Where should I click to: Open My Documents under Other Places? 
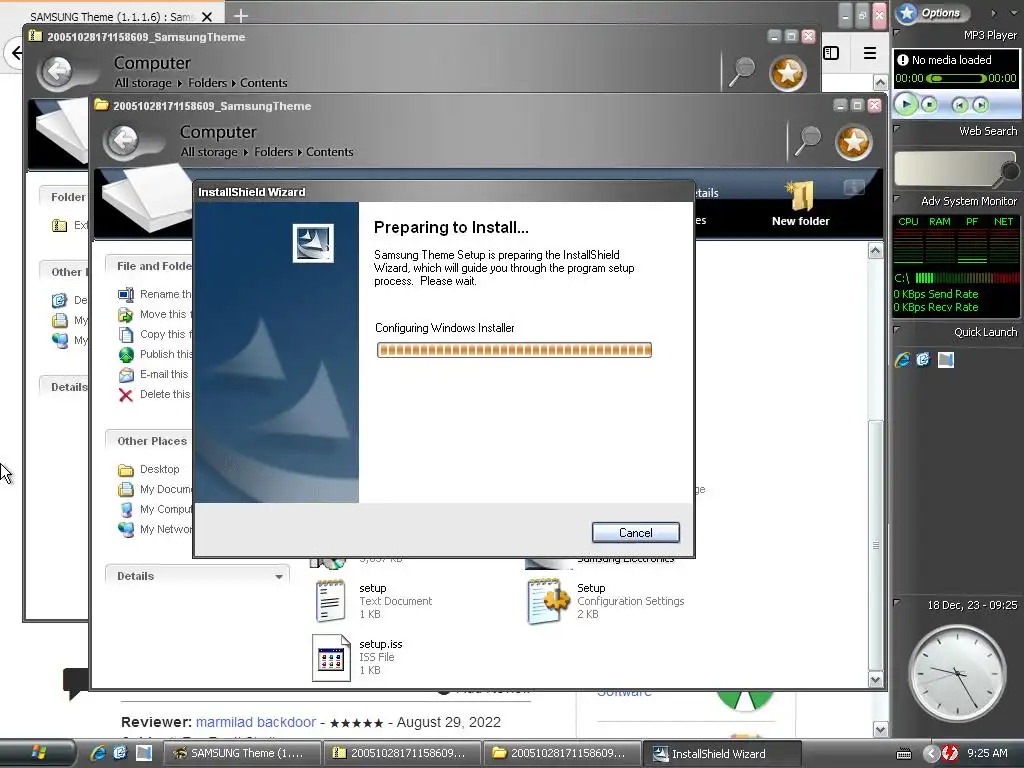point(155,489)
